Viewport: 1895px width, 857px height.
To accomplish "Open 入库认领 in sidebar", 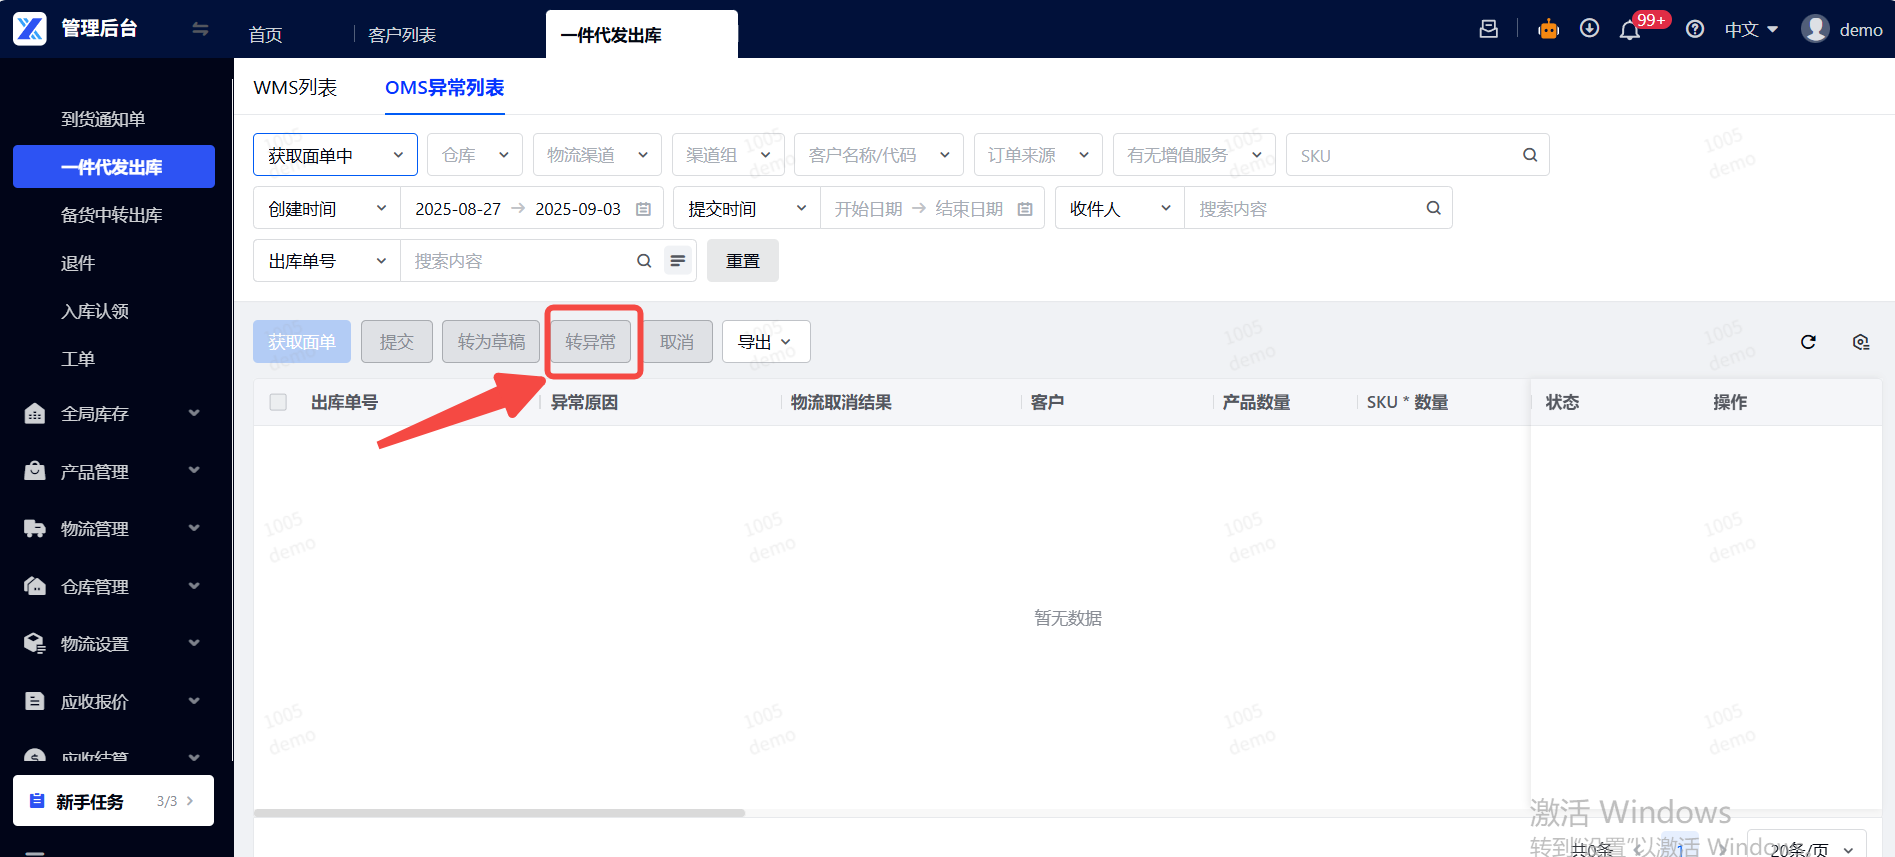I will click(95, 311).
